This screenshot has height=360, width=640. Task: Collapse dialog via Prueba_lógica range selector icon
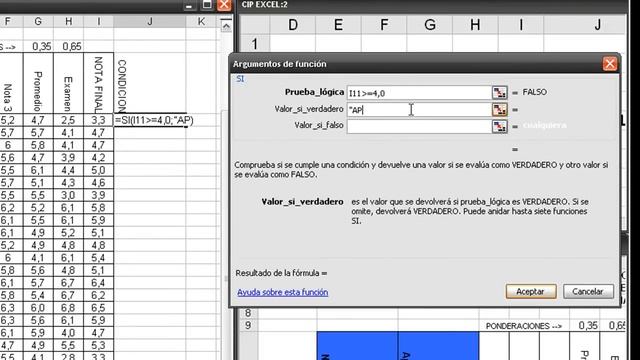[x=500, y=93]
